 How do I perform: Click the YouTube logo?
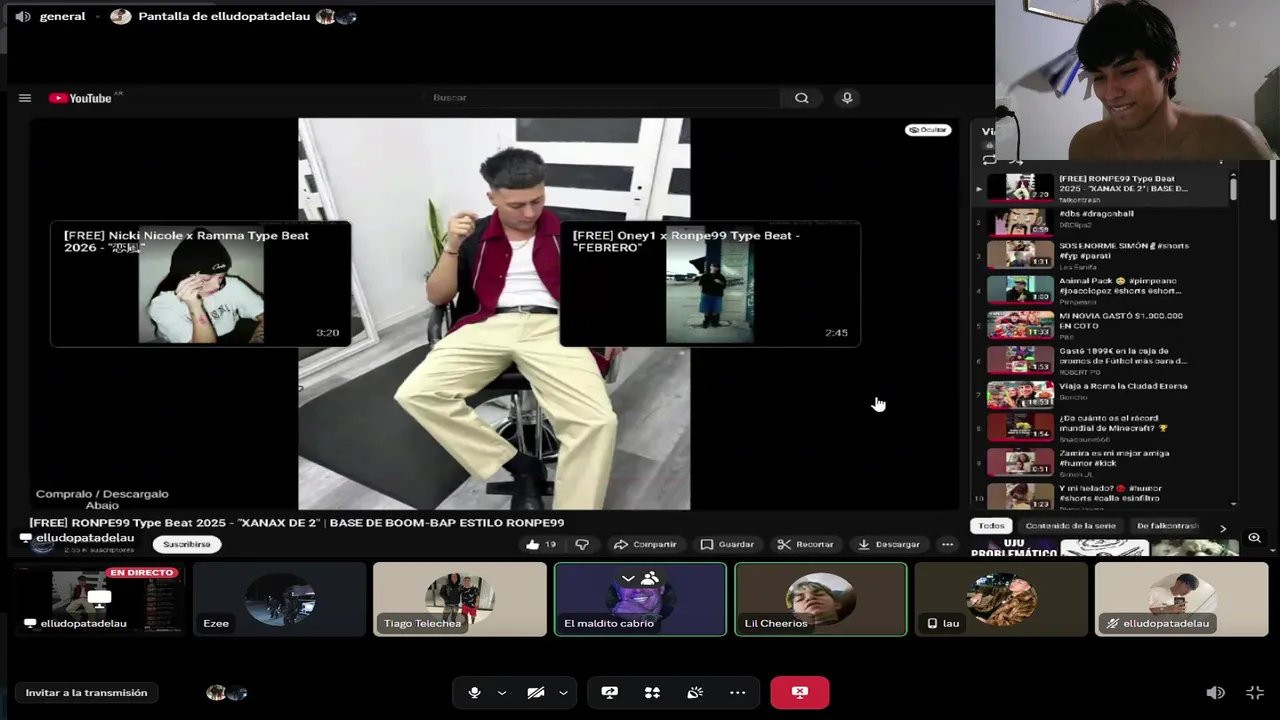click(81, 98)
